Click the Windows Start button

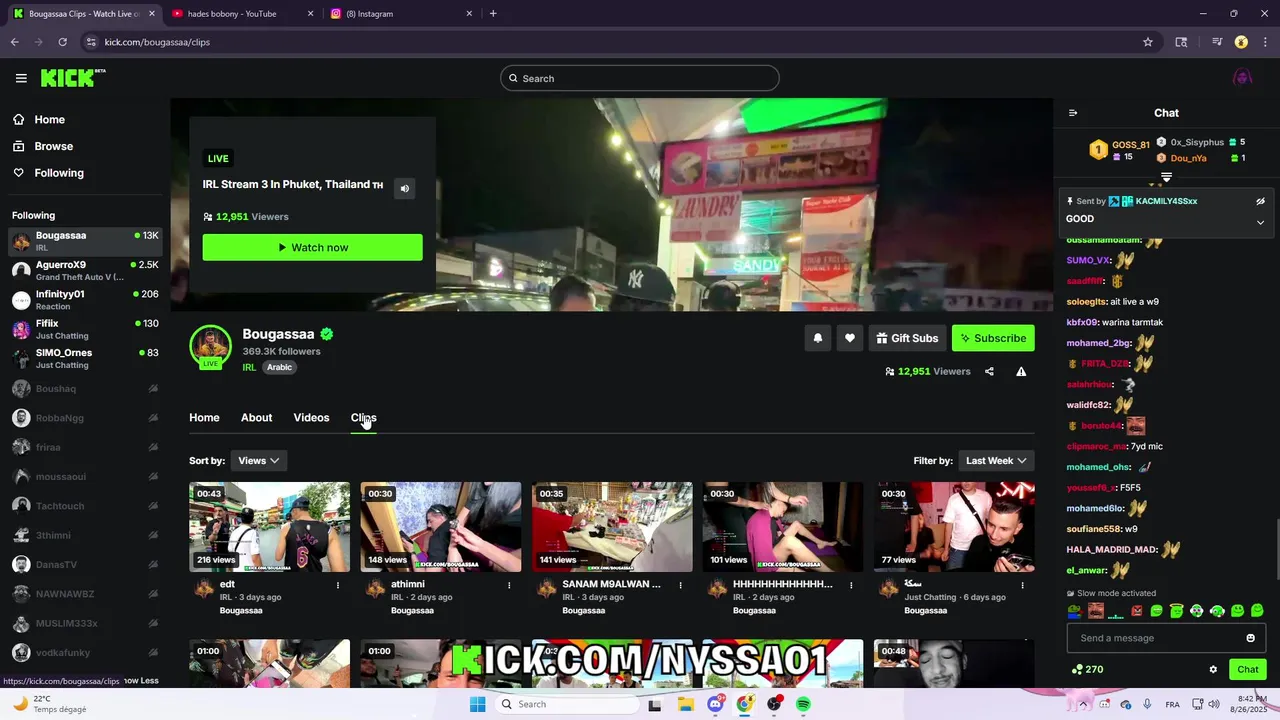click(x=478, y=704)
